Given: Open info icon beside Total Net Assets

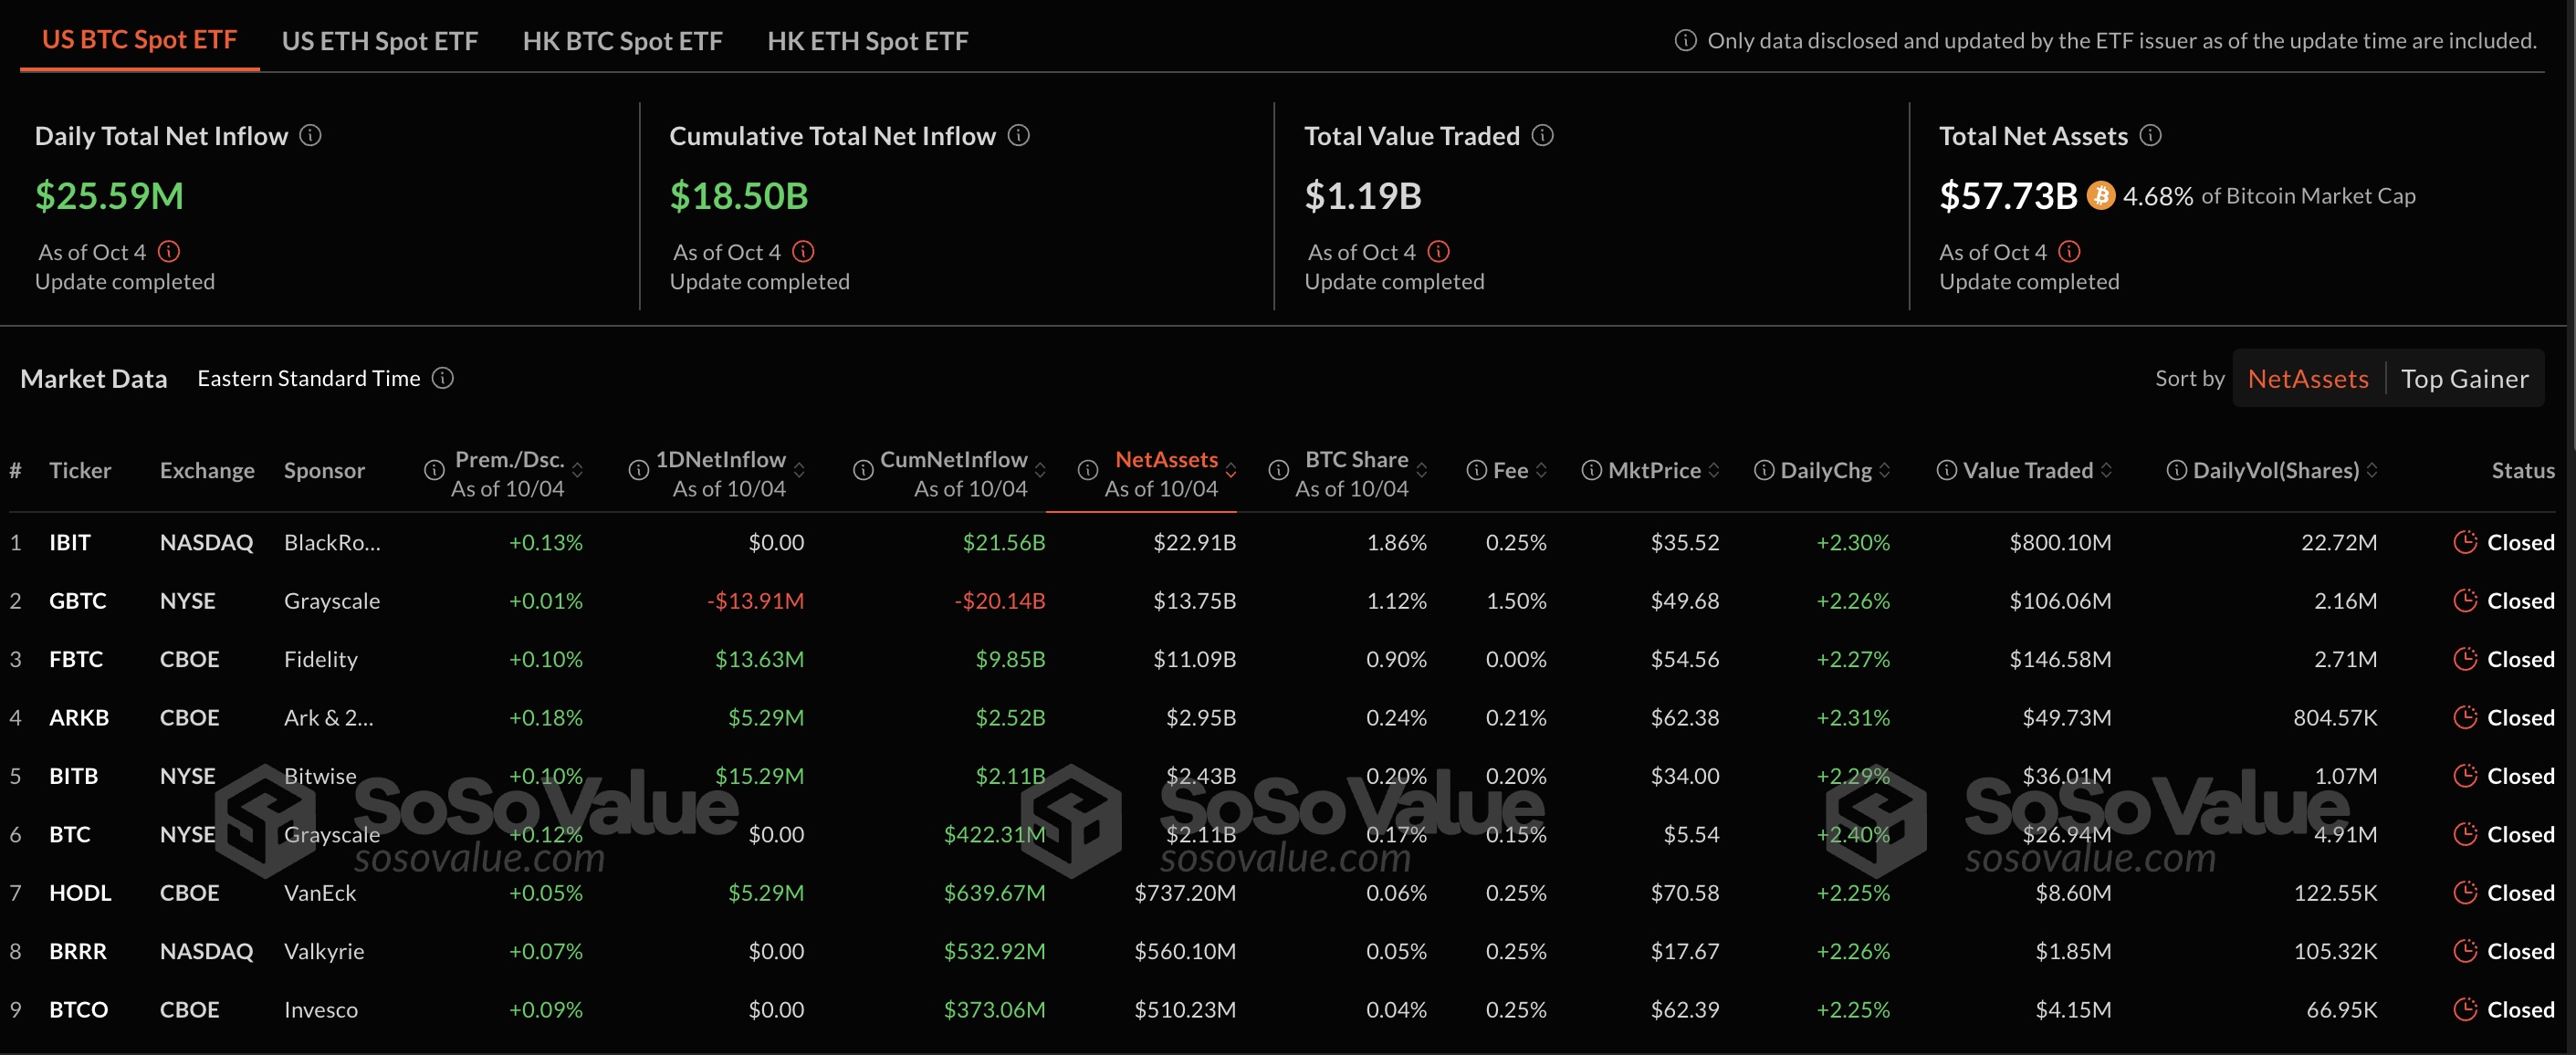Looking at the screenshot, I should point(2150,135).
